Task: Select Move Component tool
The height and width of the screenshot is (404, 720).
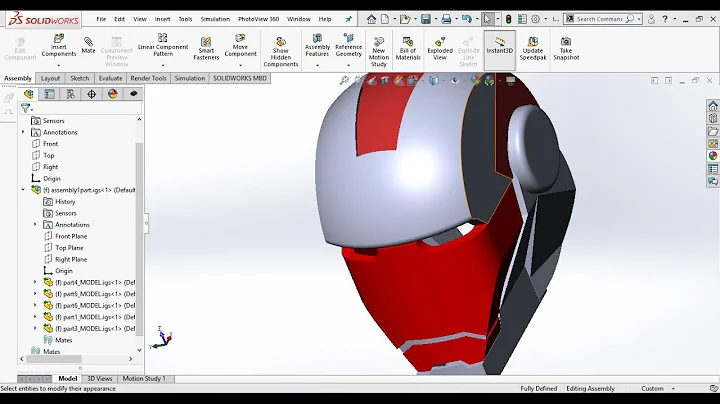Action: (240, 45)
